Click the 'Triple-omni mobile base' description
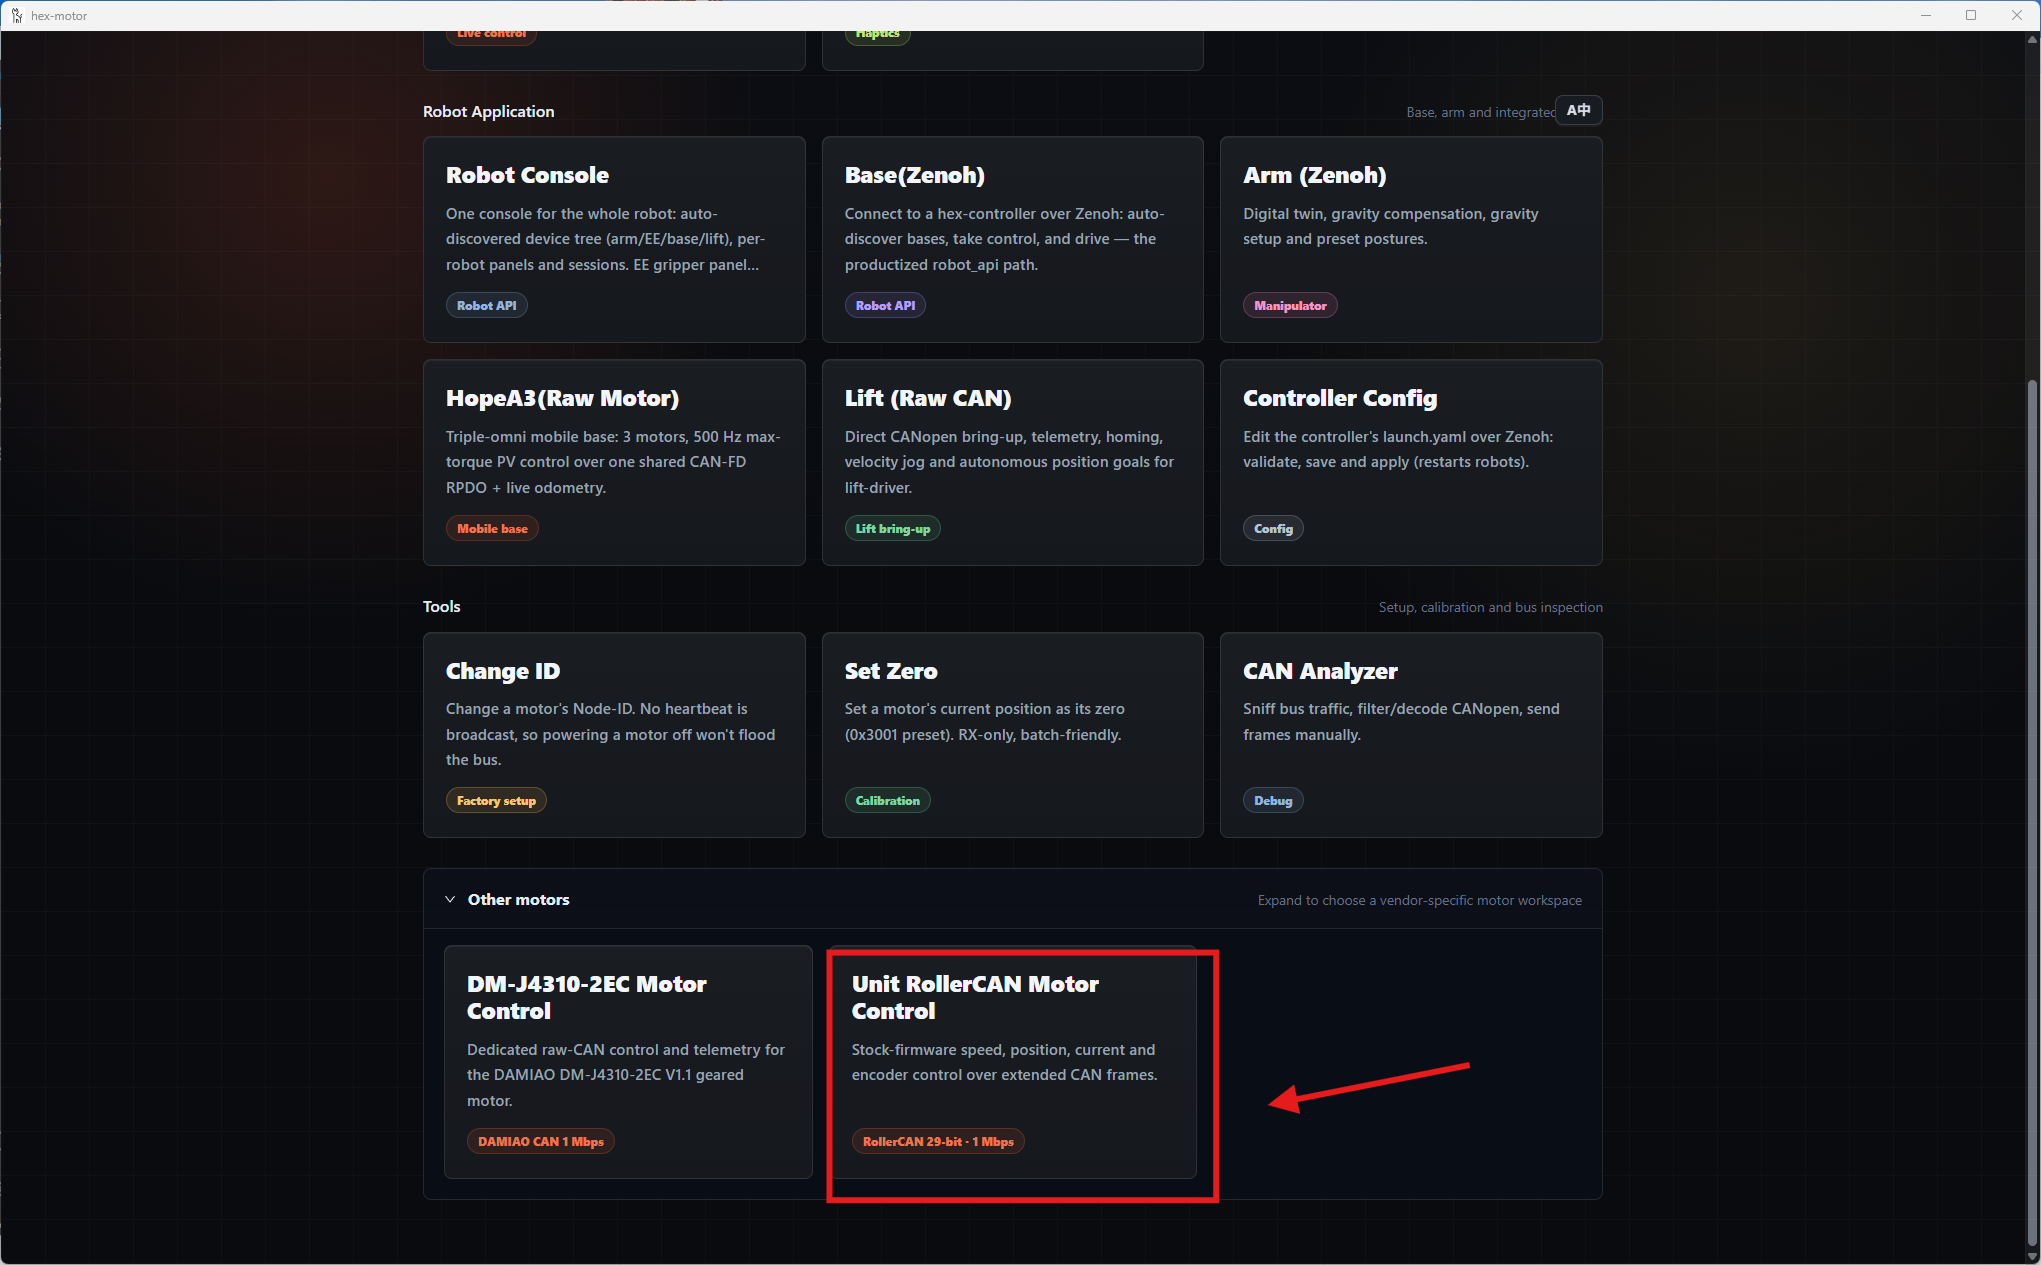Image resolution: width=2041 pixels, height=1265 pixels. pyautogui.click(x=613, y=462)
